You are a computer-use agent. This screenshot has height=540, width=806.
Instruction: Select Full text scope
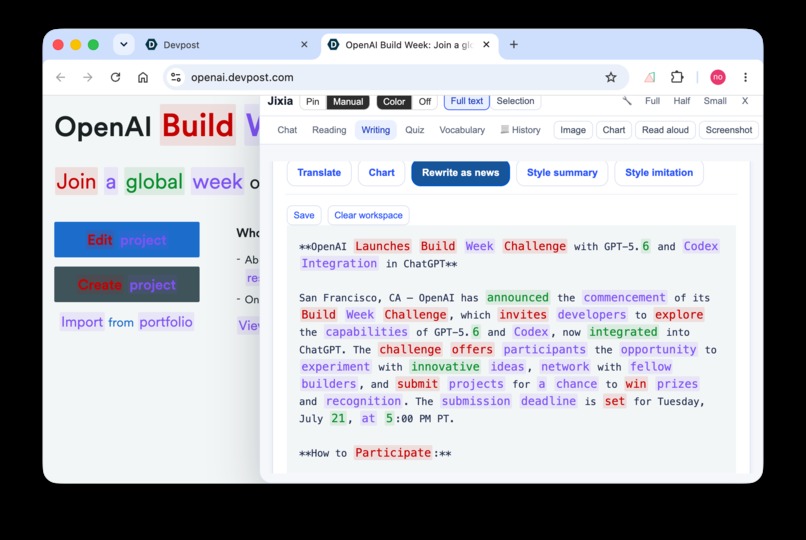click(467, 101)
